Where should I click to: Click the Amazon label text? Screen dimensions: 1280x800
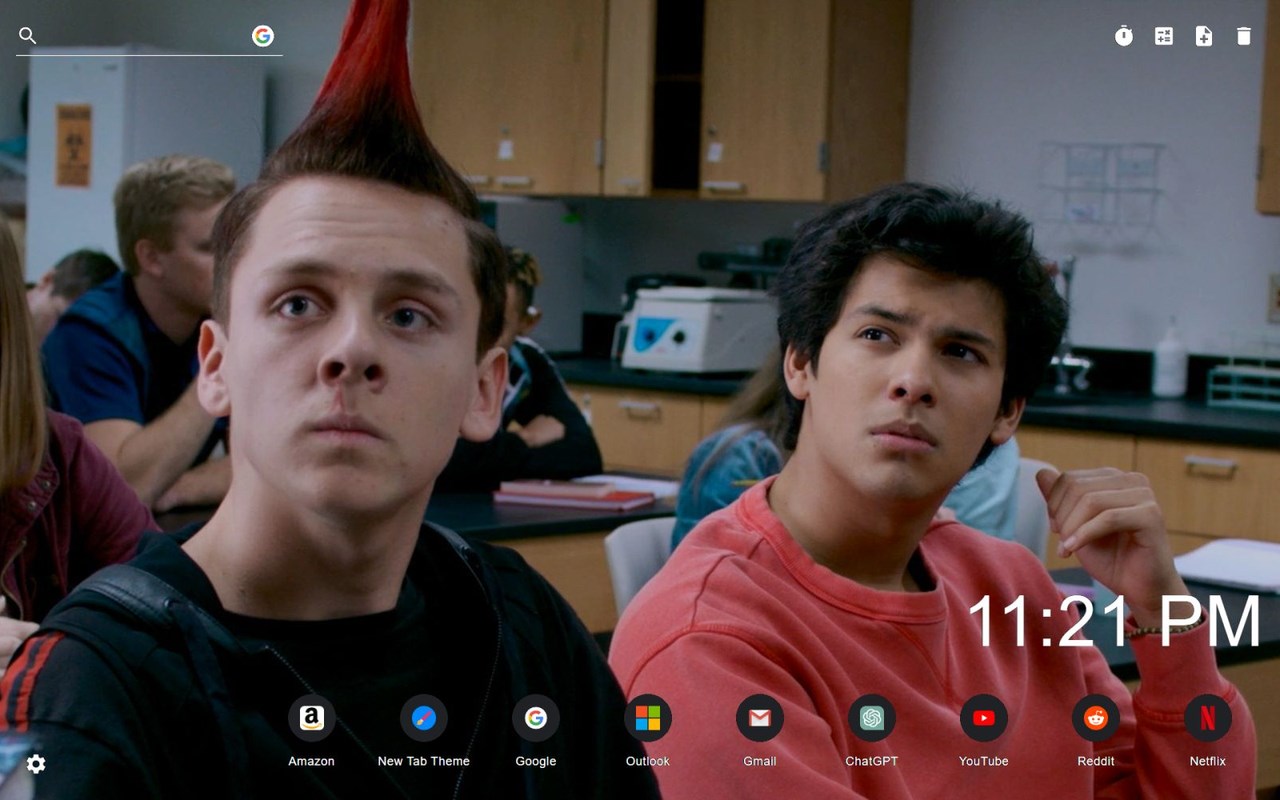(311, 761)
